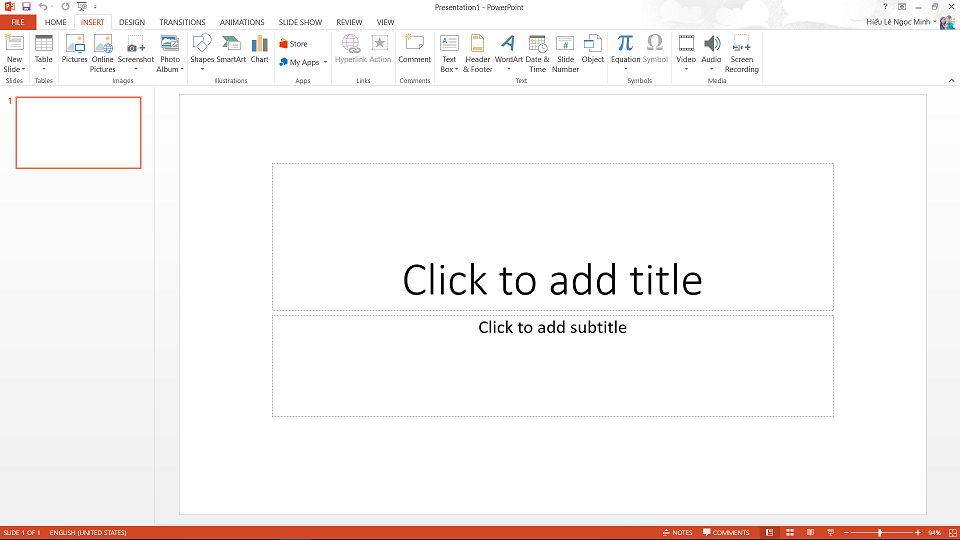
Task: Add a Comment
Action: (414, 49)
